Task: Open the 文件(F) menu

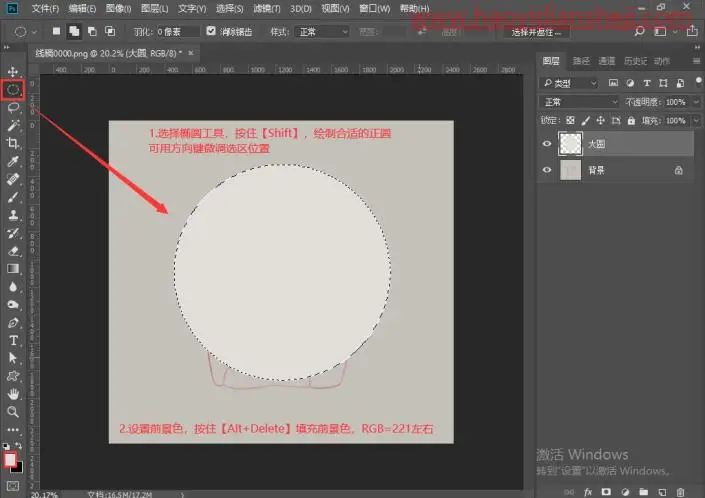Action: pyautogui.click(x=45, y=8)
